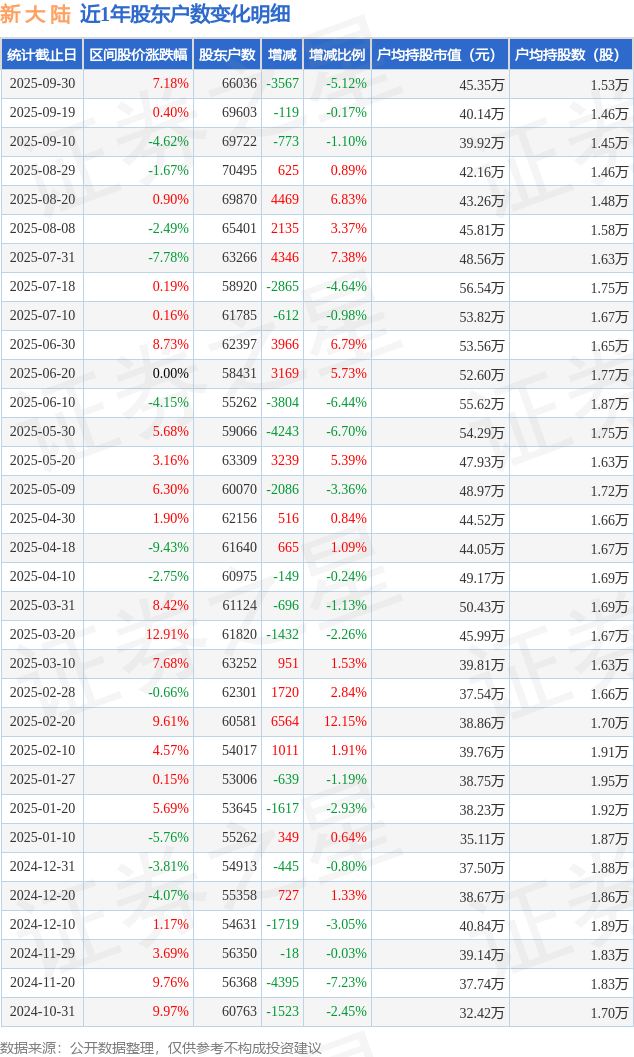Click the 户均持股市值（元） column header
Image resolution: width=634 pixels, height=1057 pixels.
click(x=440, y=55)
